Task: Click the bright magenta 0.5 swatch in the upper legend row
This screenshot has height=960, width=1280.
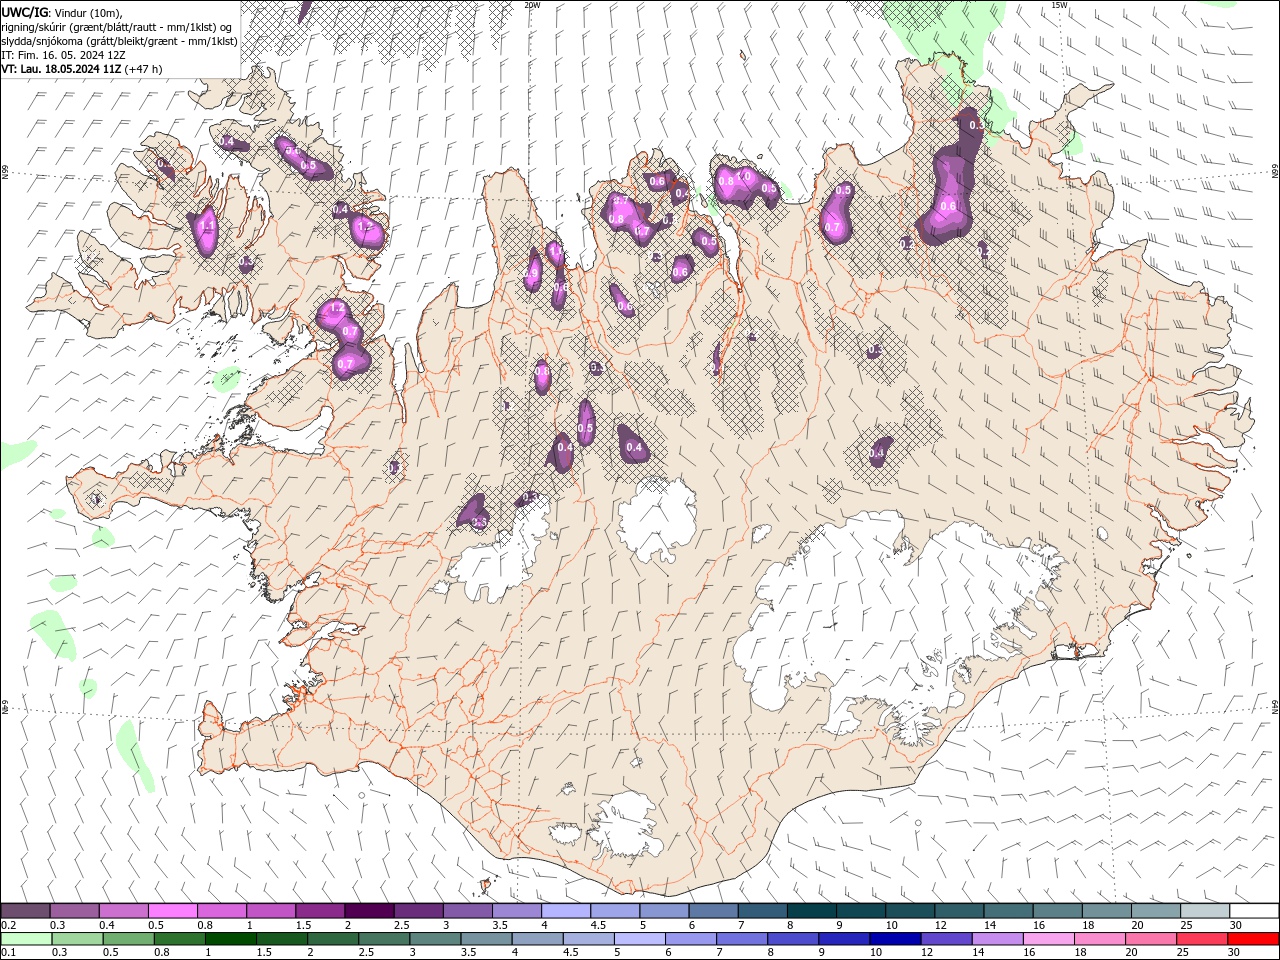Action: 172,911
